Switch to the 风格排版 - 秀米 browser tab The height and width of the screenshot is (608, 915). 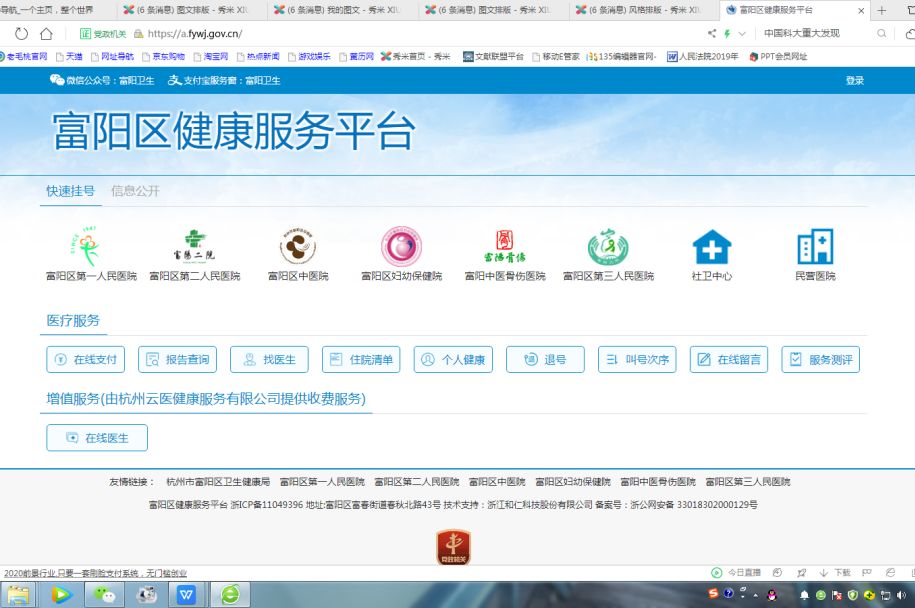[644, 10]
